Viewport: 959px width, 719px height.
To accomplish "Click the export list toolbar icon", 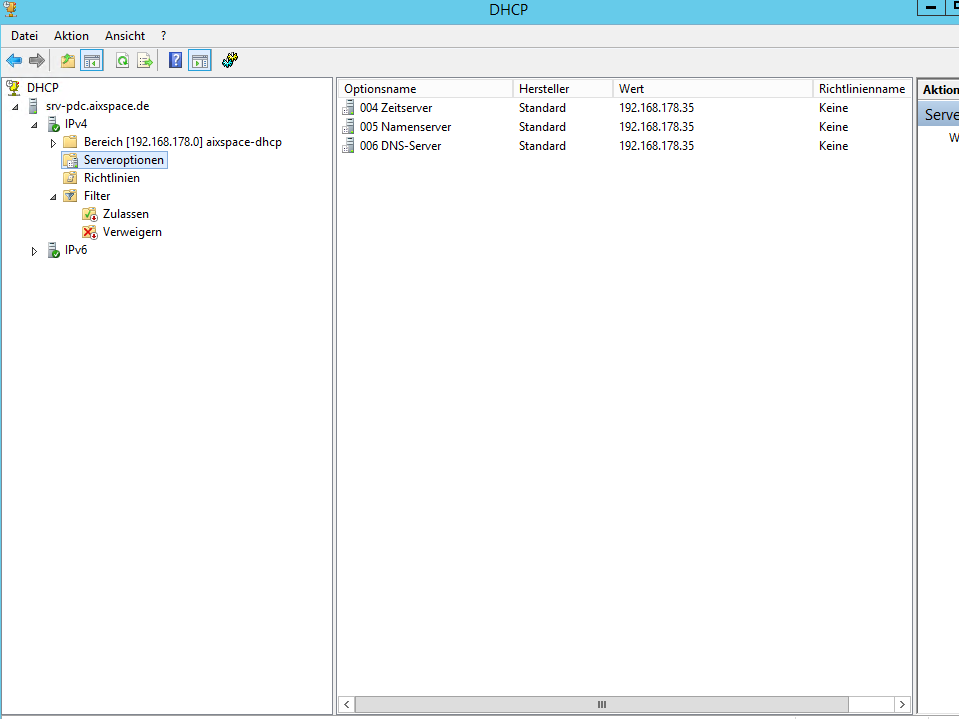I will point(145,61).
